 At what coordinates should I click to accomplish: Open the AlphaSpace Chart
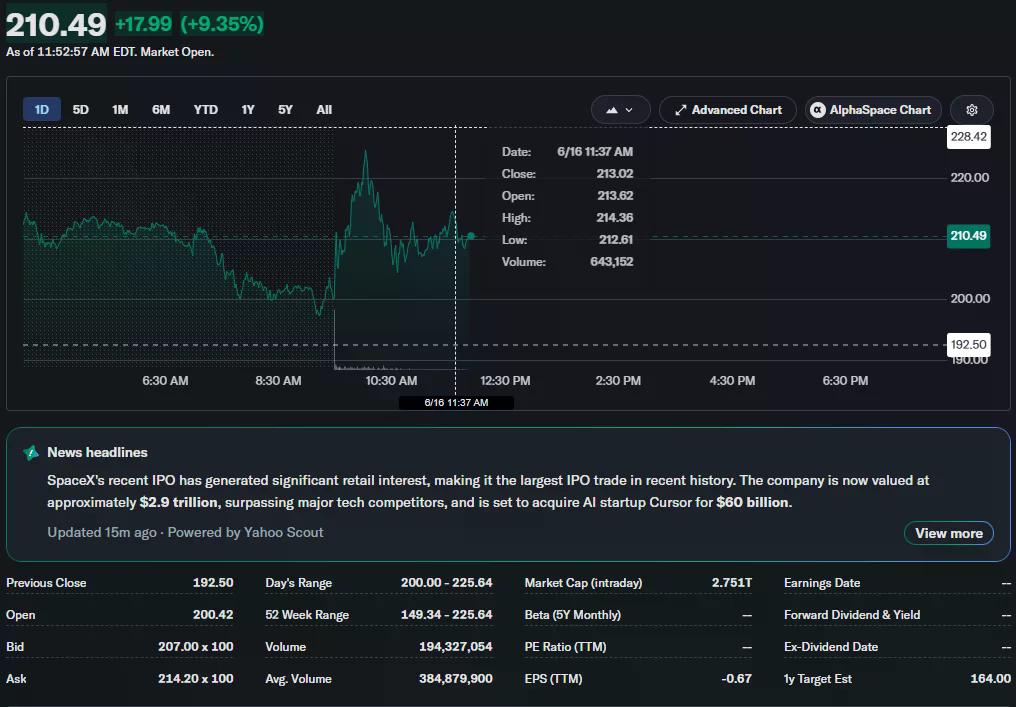pyautogui.click(x=873, y=110)
